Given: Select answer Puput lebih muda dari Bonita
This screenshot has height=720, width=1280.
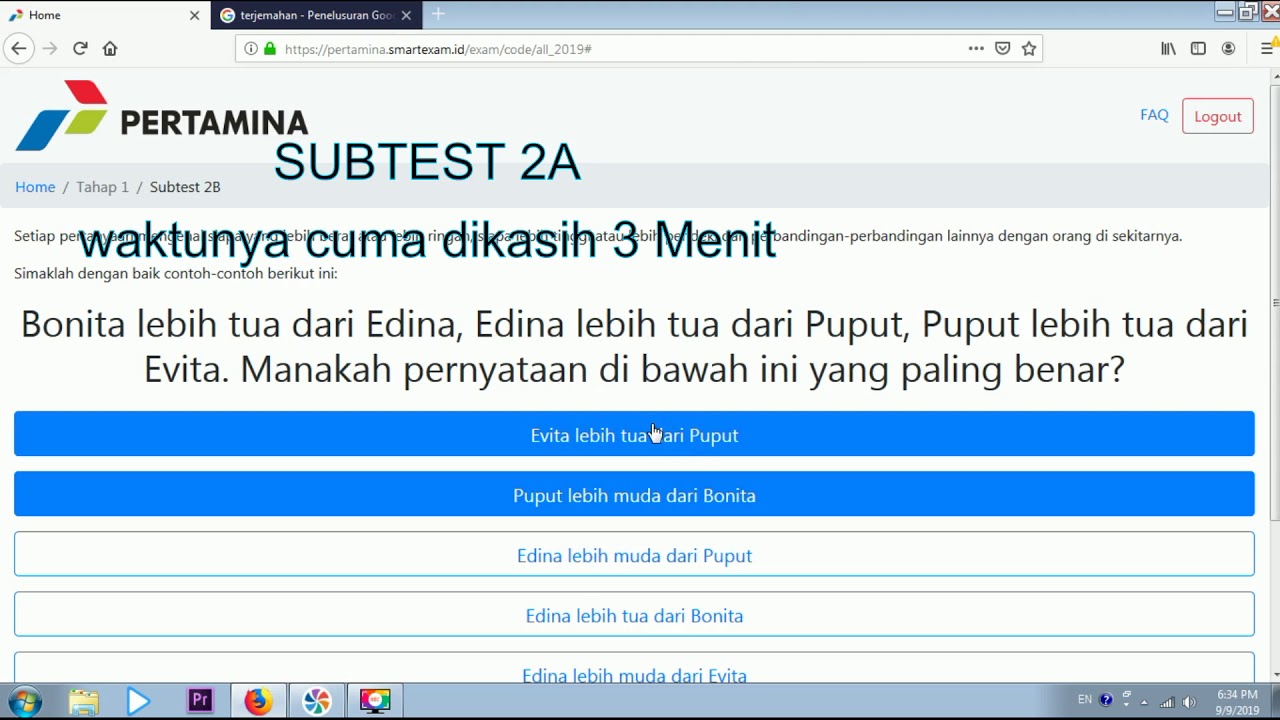Looking at the screenshot, I should (x=634, y=494).
